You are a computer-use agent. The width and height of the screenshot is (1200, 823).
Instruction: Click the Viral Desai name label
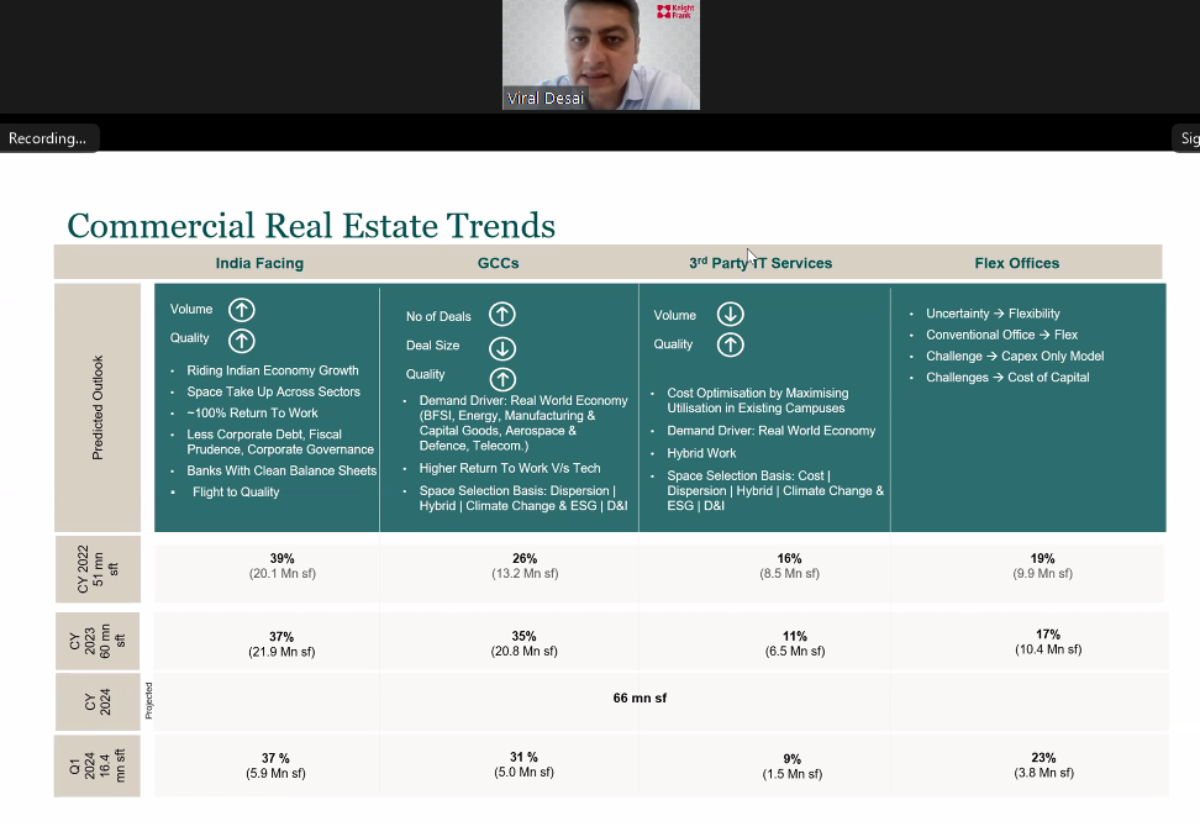(545, 98)
